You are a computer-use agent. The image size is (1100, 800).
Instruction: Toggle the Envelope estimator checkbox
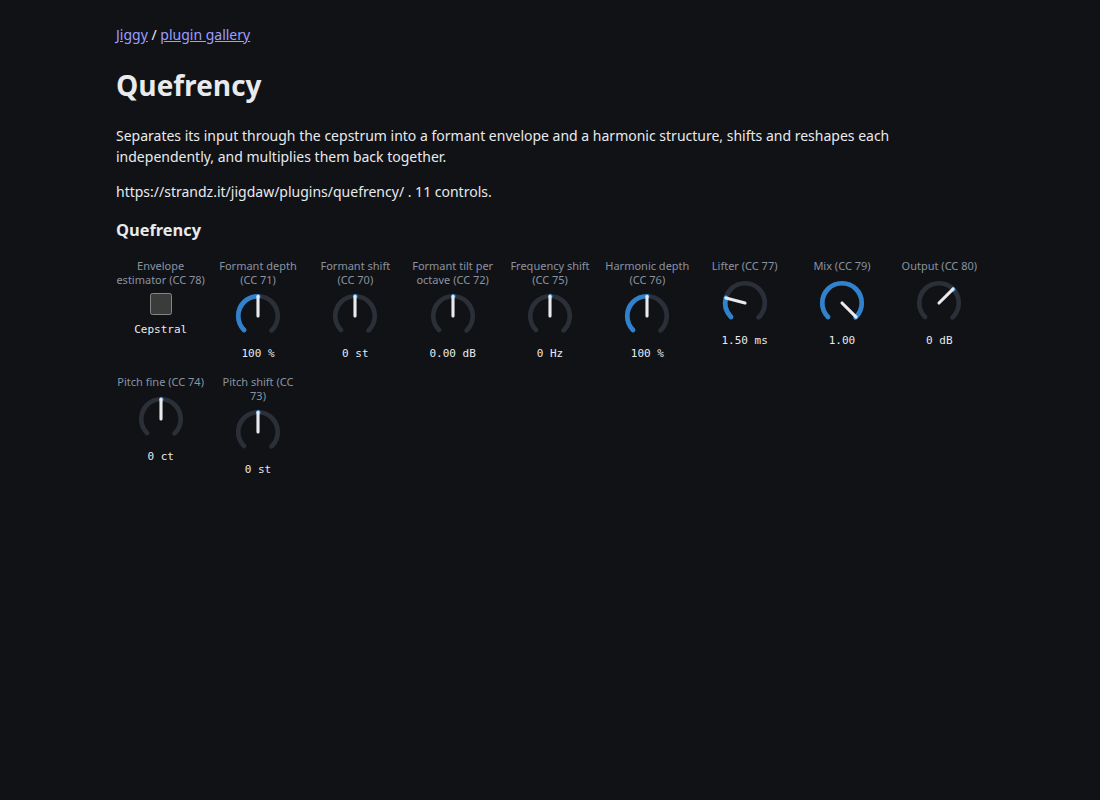(x=161, y=304)
